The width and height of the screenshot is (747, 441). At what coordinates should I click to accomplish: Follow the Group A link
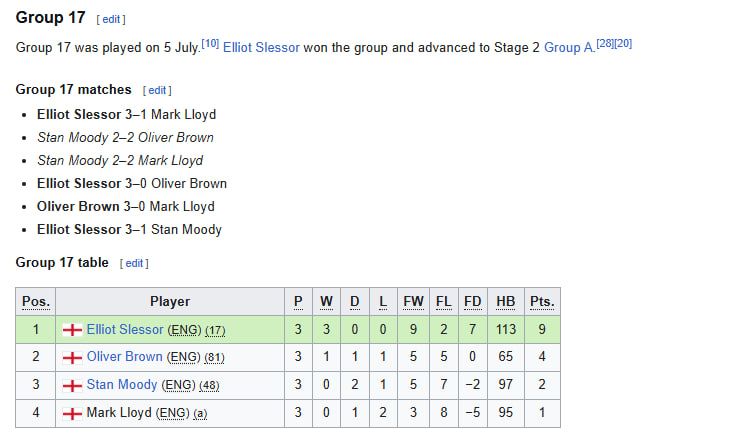pyautogui.click(x=569, y=48)
